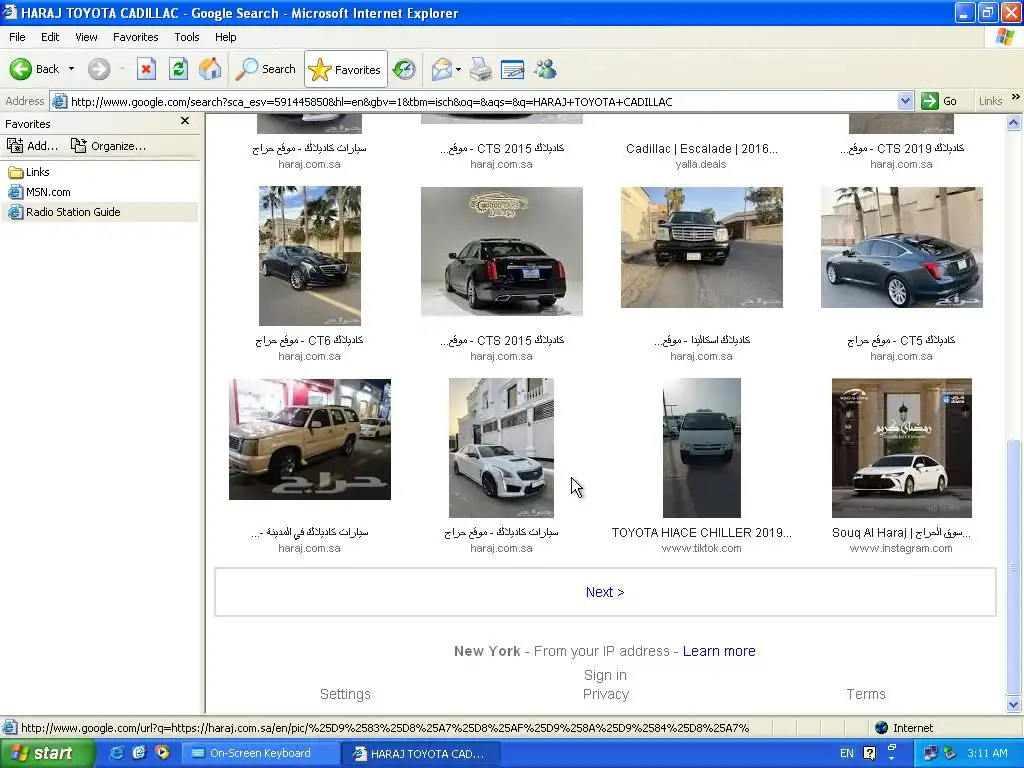1024x768 pixels.
Task: Close the Favorites side panel
Action: coord(185,121)
